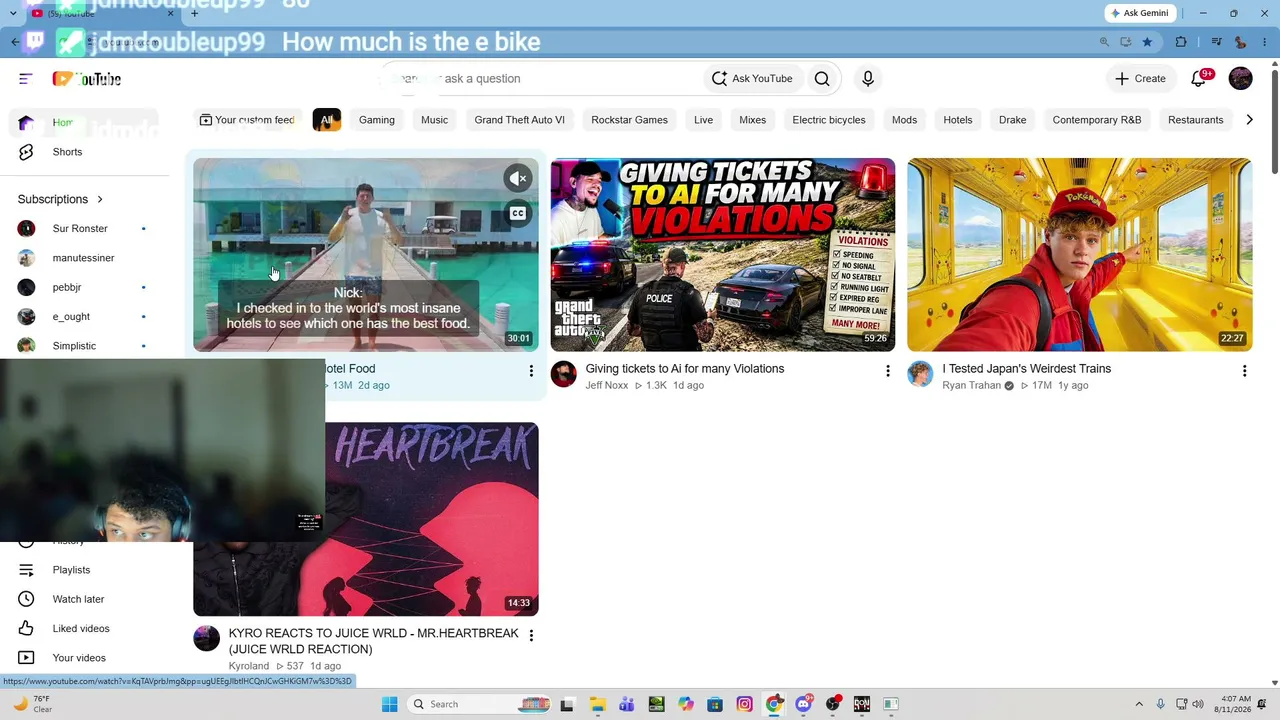Screen dimensions: 1280x720
Task: Click the Ask Gemini button
Action: pyautogui.click(x=1139, y=13)
